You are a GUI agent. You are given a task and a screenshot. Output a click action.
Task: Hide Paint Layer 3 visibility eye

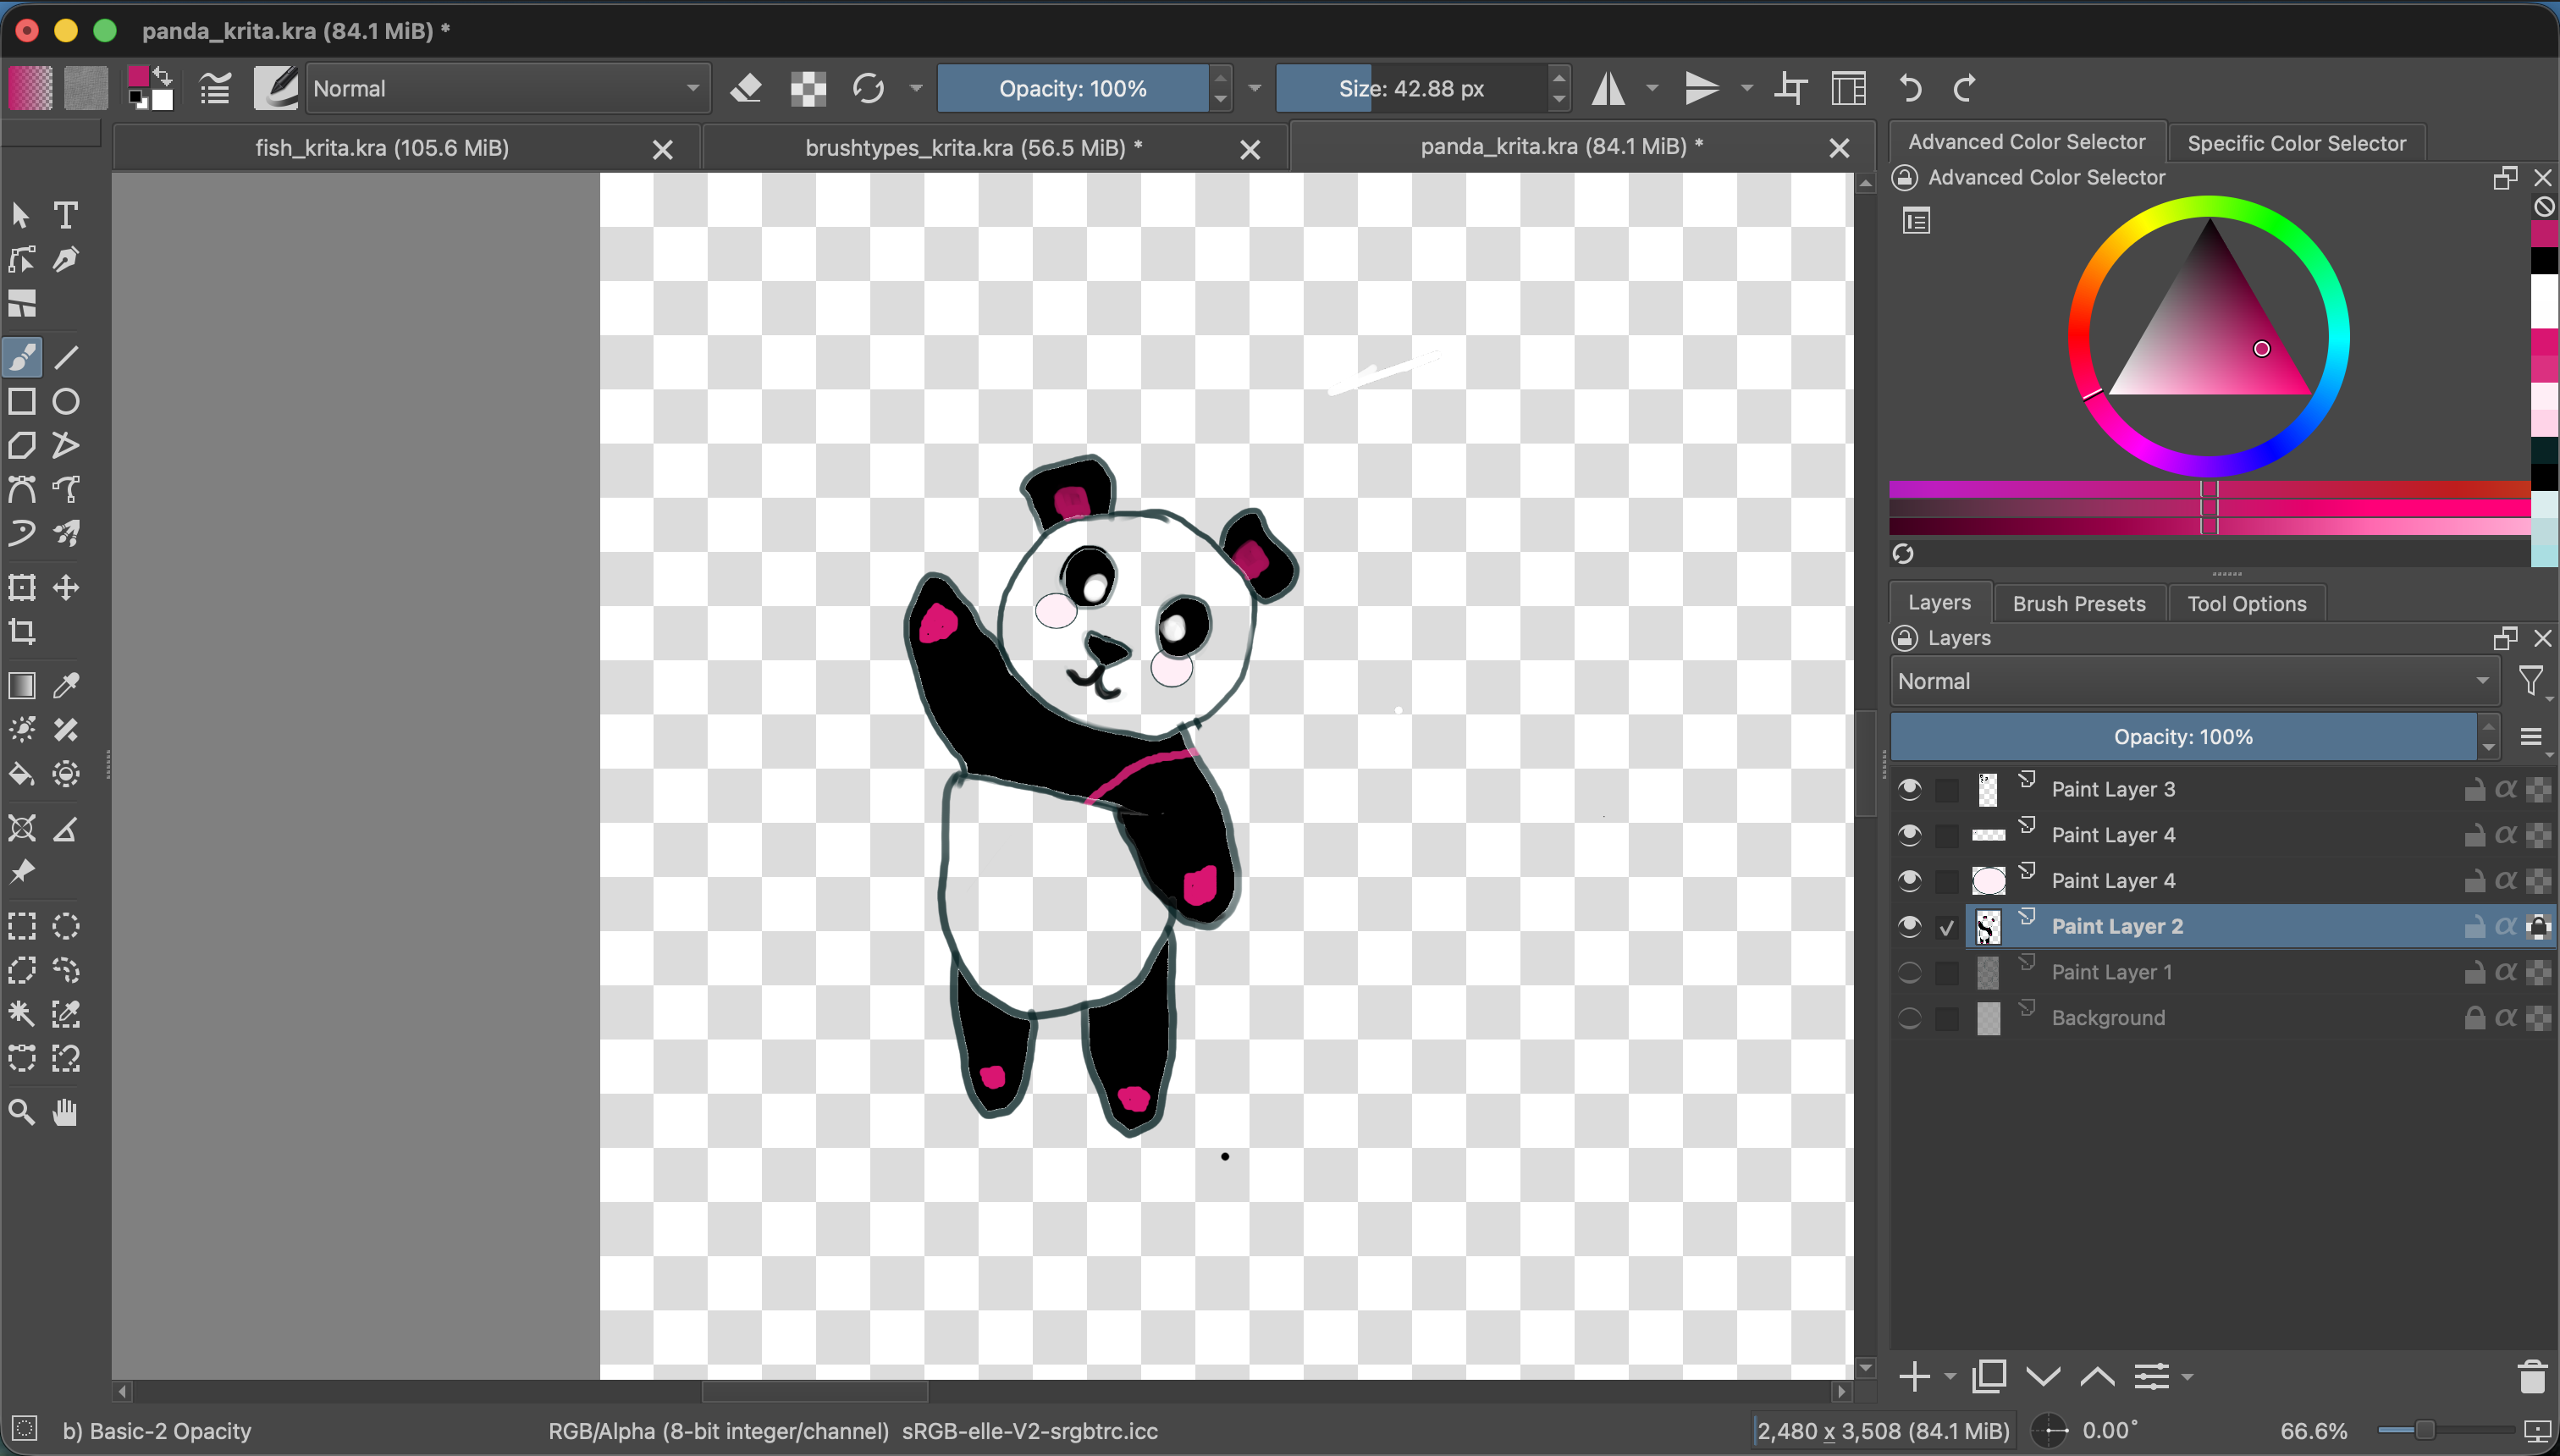click(x=1909, y=789)
